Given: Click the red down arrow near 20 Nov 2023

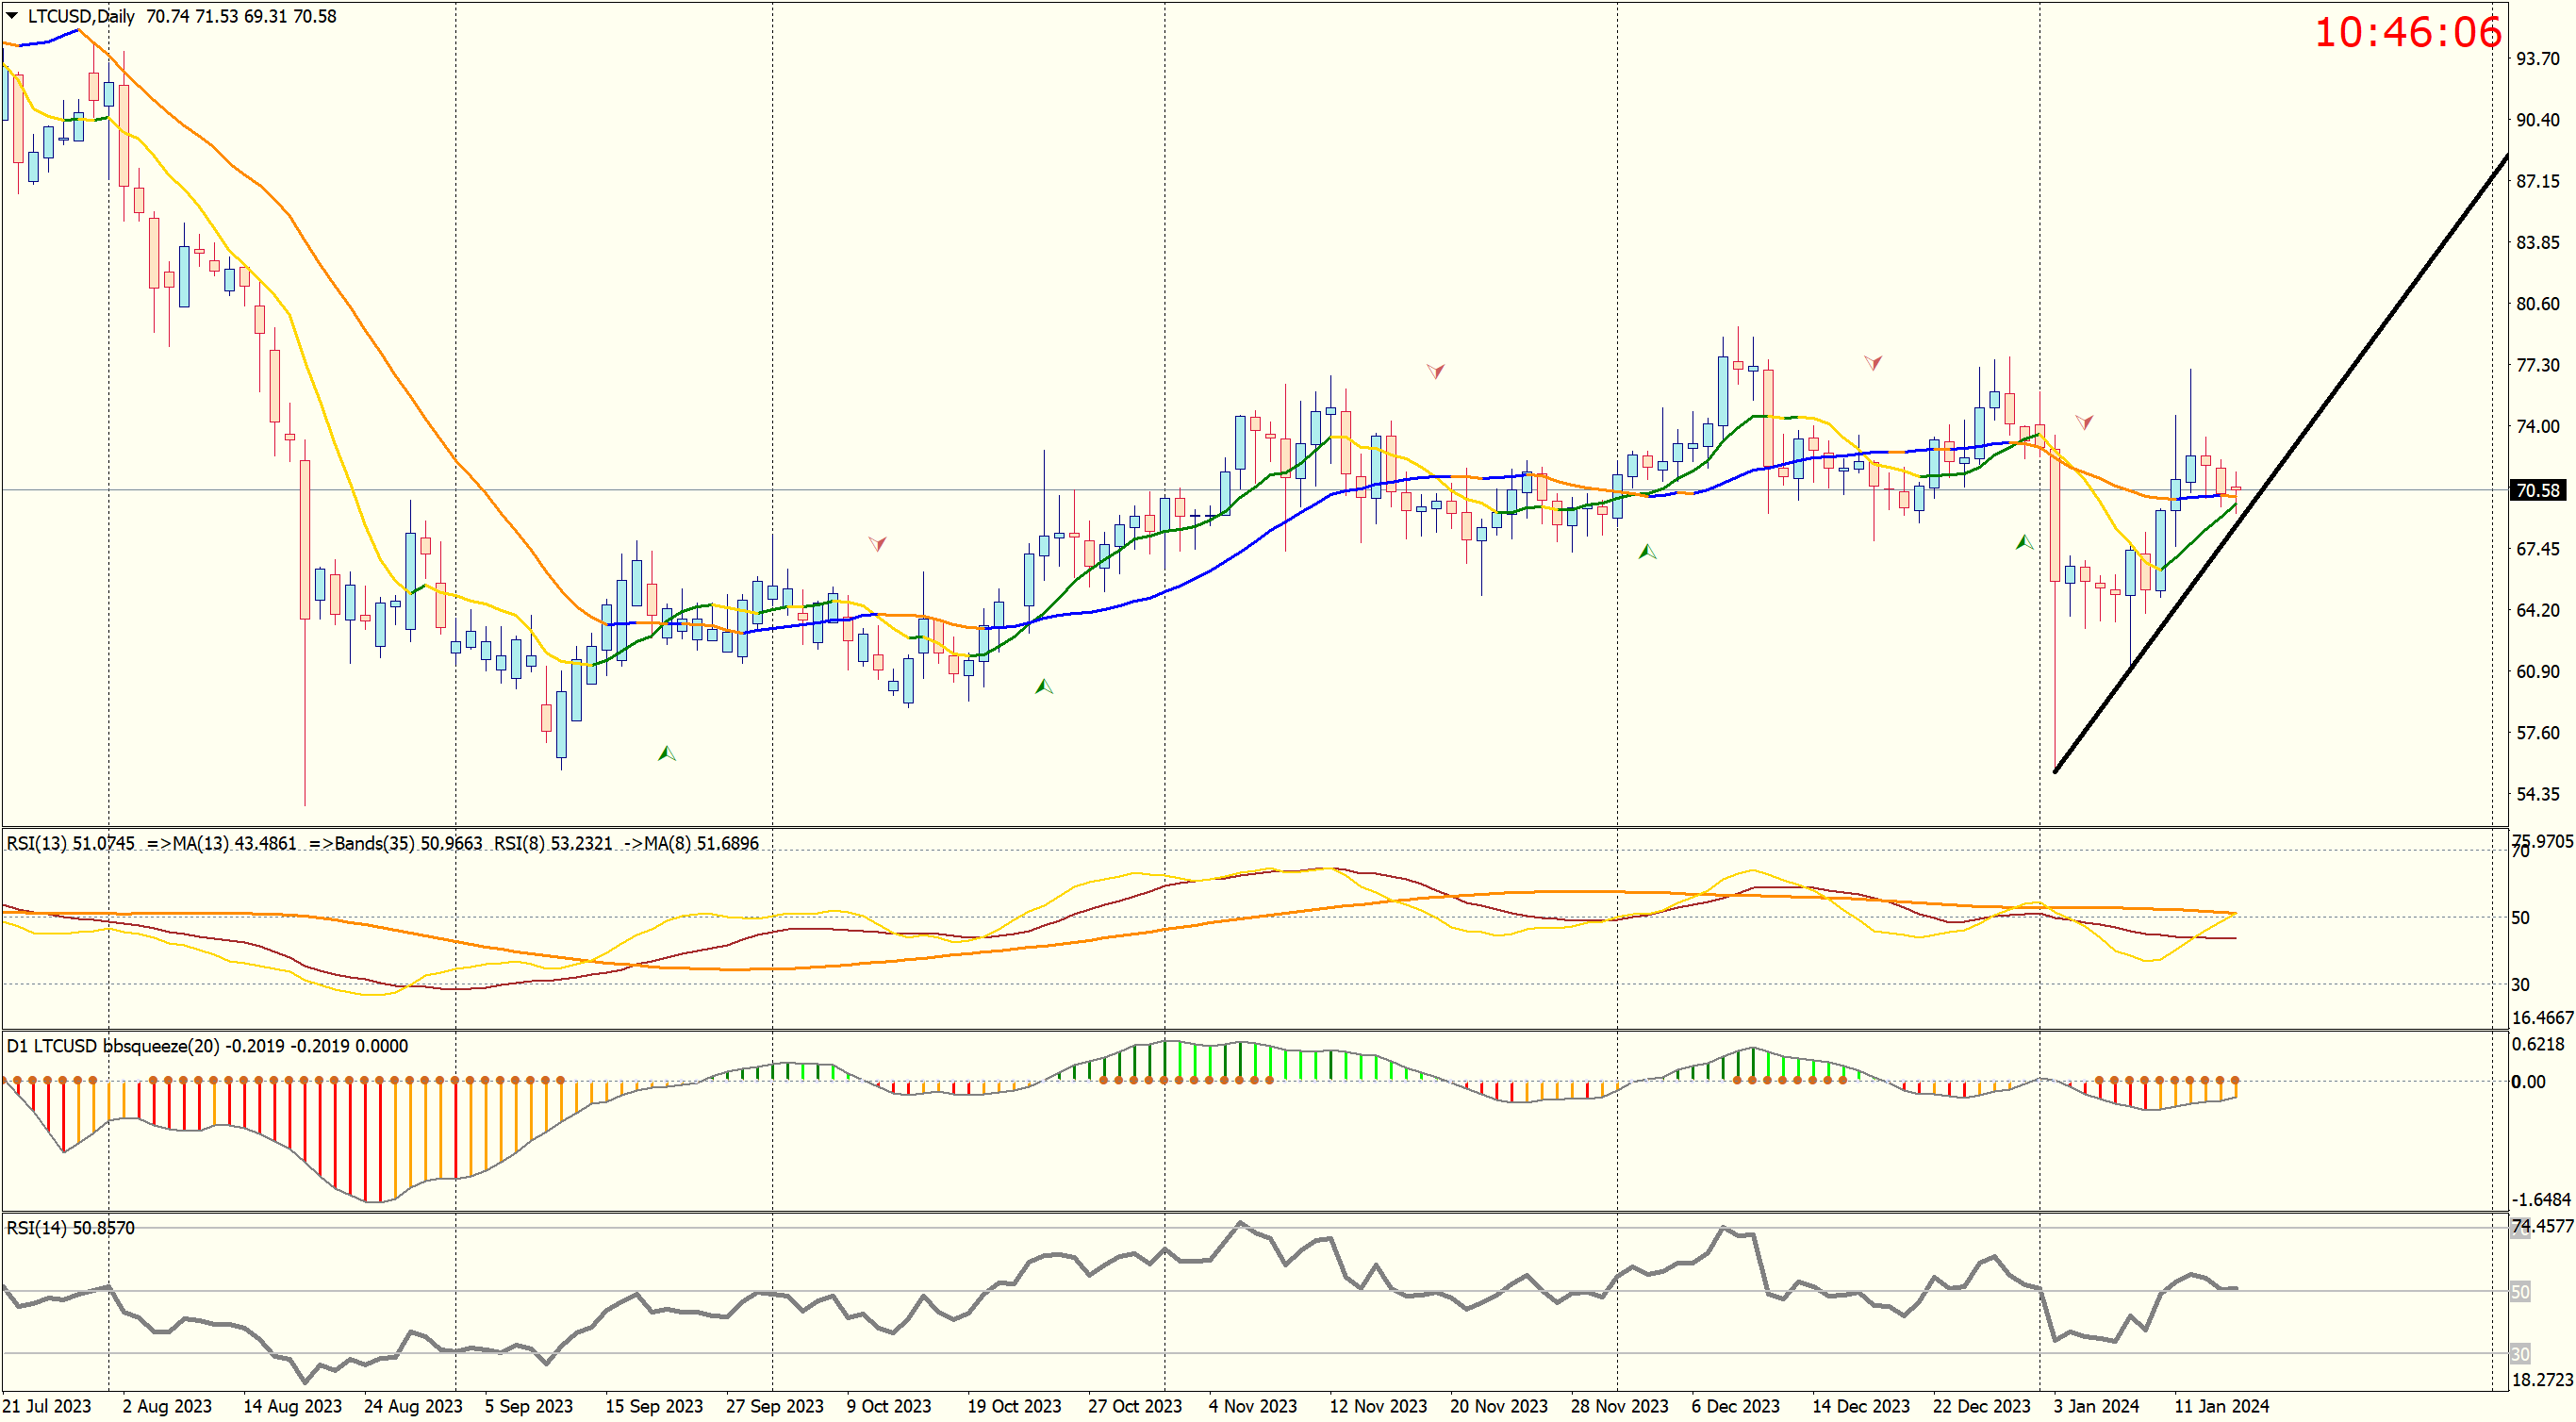Looking at the screenshot, I should (x=1436, y=371).
